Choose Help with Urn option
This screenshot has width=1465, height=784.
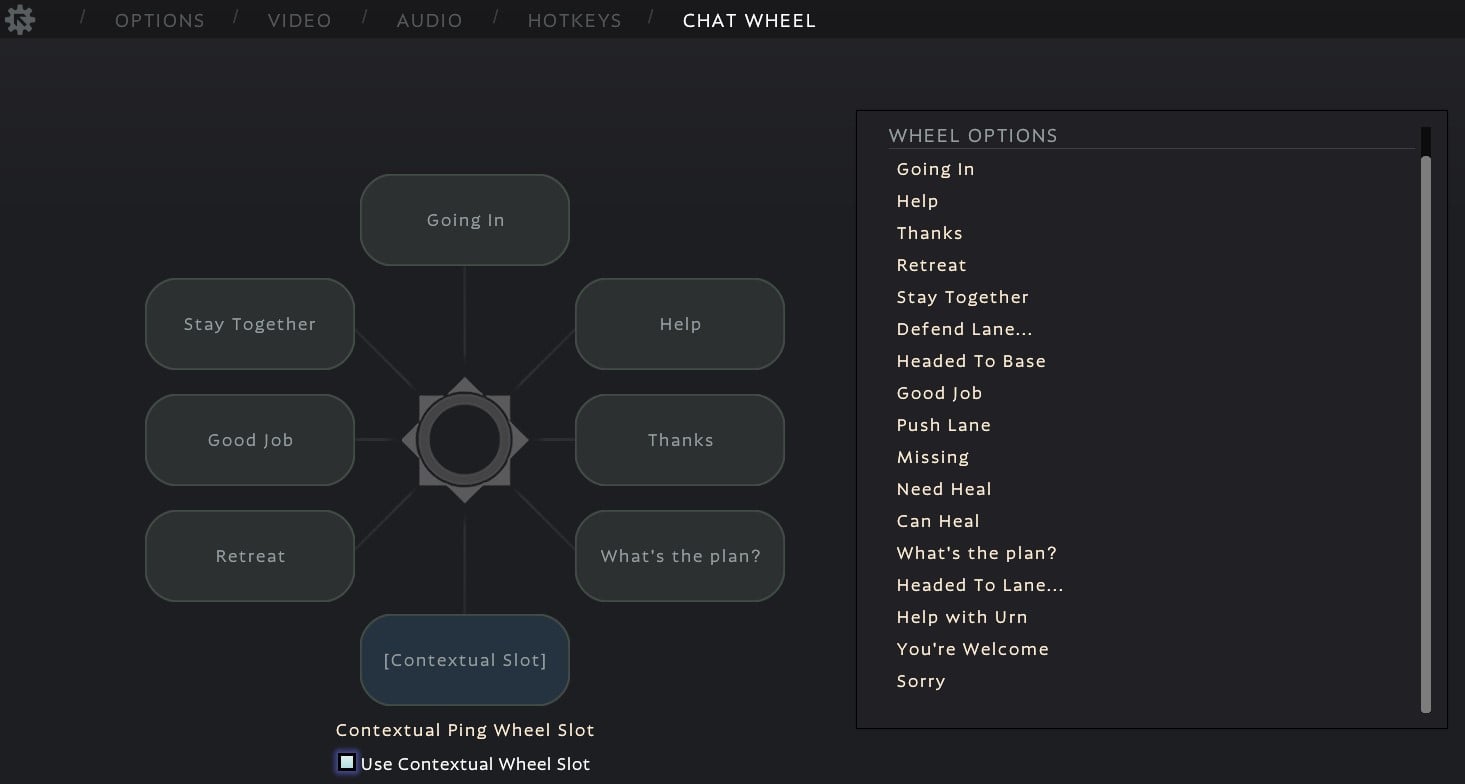tap(962, 617)
